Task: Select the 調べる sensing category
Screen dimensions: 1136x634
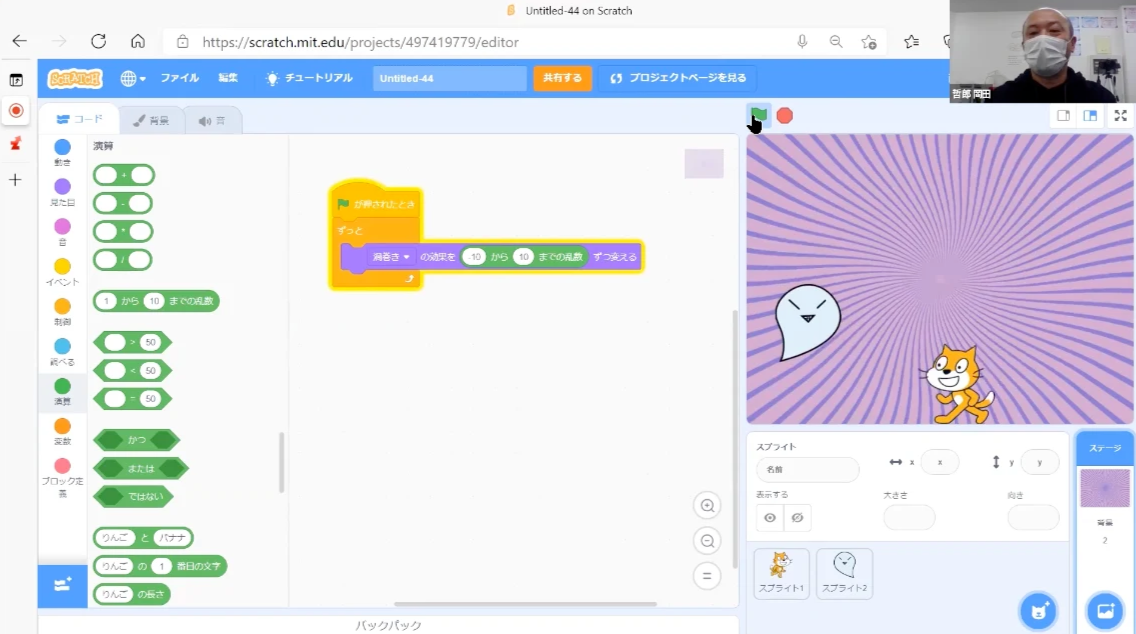Action: pyautogui.click(x=62, y=352)
